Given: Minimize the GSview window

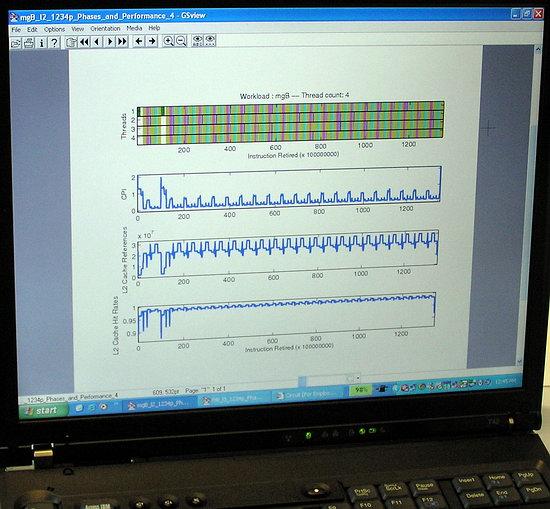Looking at the screenshot, I should pyautogui.click(x=515, y=14).
